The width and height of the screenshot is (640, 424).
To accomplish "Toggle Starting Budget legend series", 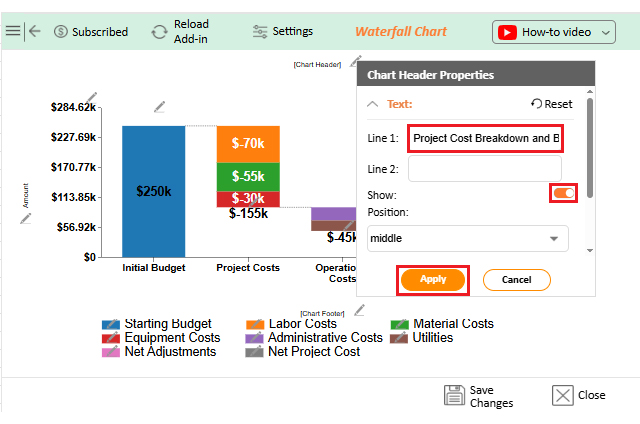I will (112, 324).
